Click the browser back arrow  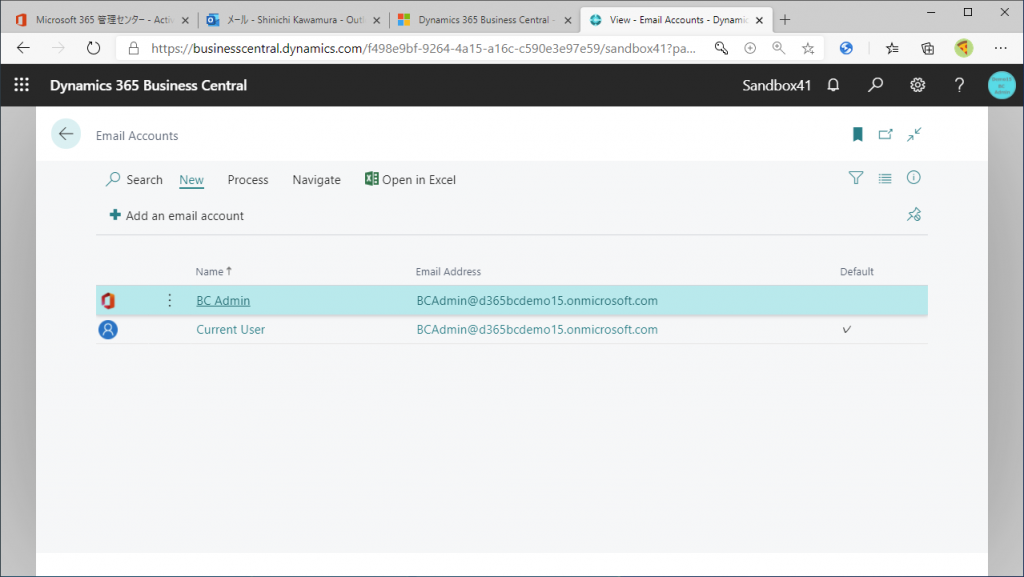(24, 48)
